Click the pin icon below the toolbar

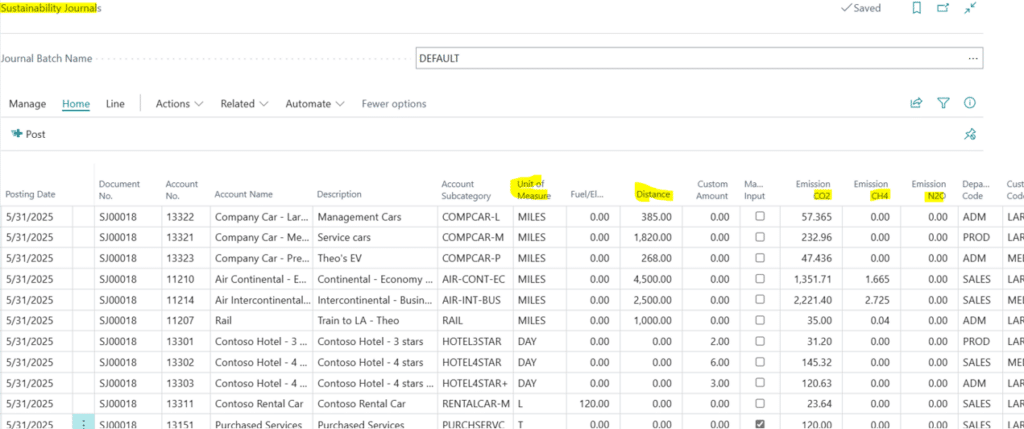[x=969, y=134]
